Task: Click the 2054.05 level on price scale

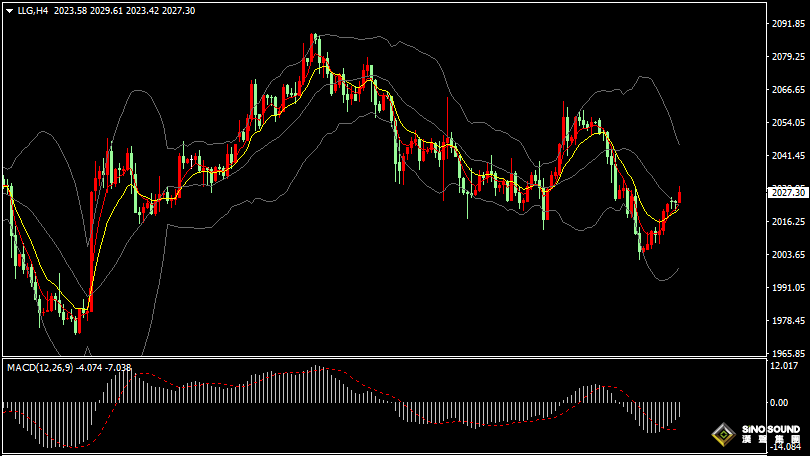Action: click(x=788, y=123)
